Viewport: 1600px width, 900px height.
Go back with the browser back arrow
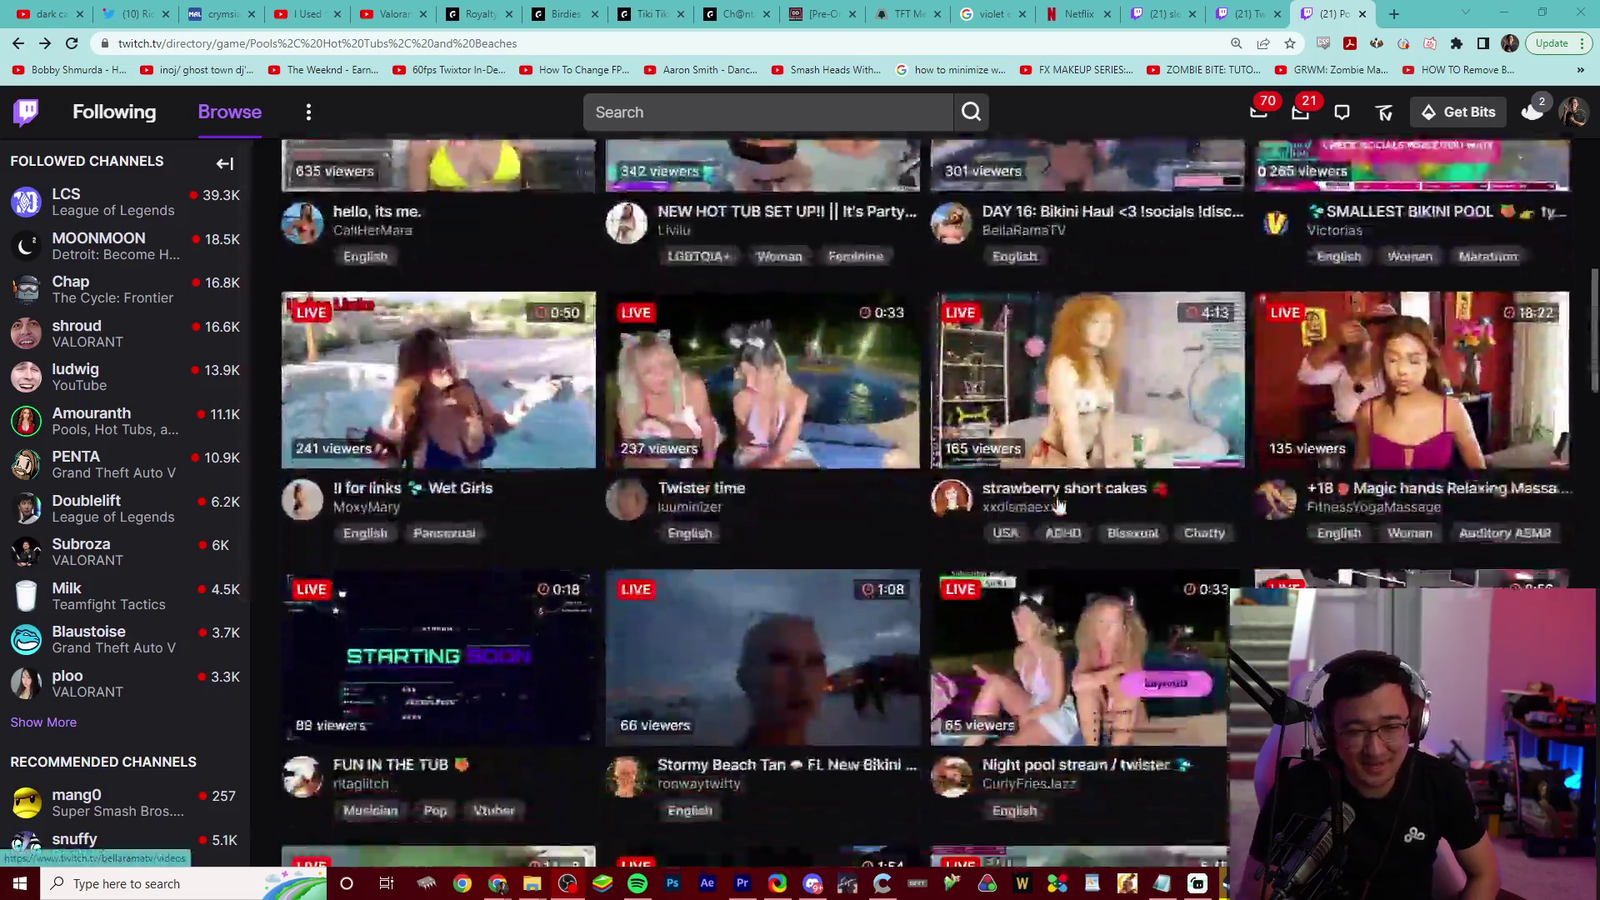click(x=18, y=43)
